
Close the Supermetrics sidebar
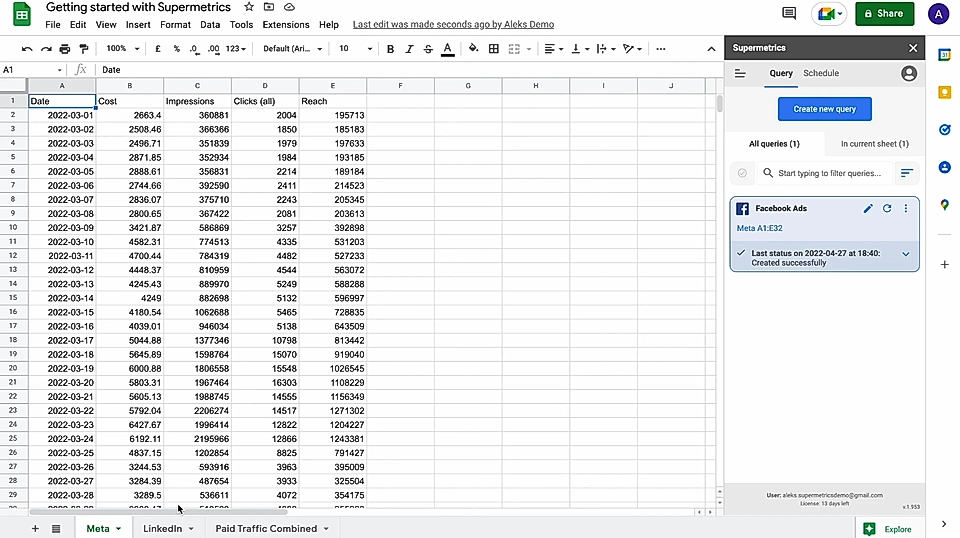tap(913, 48)
